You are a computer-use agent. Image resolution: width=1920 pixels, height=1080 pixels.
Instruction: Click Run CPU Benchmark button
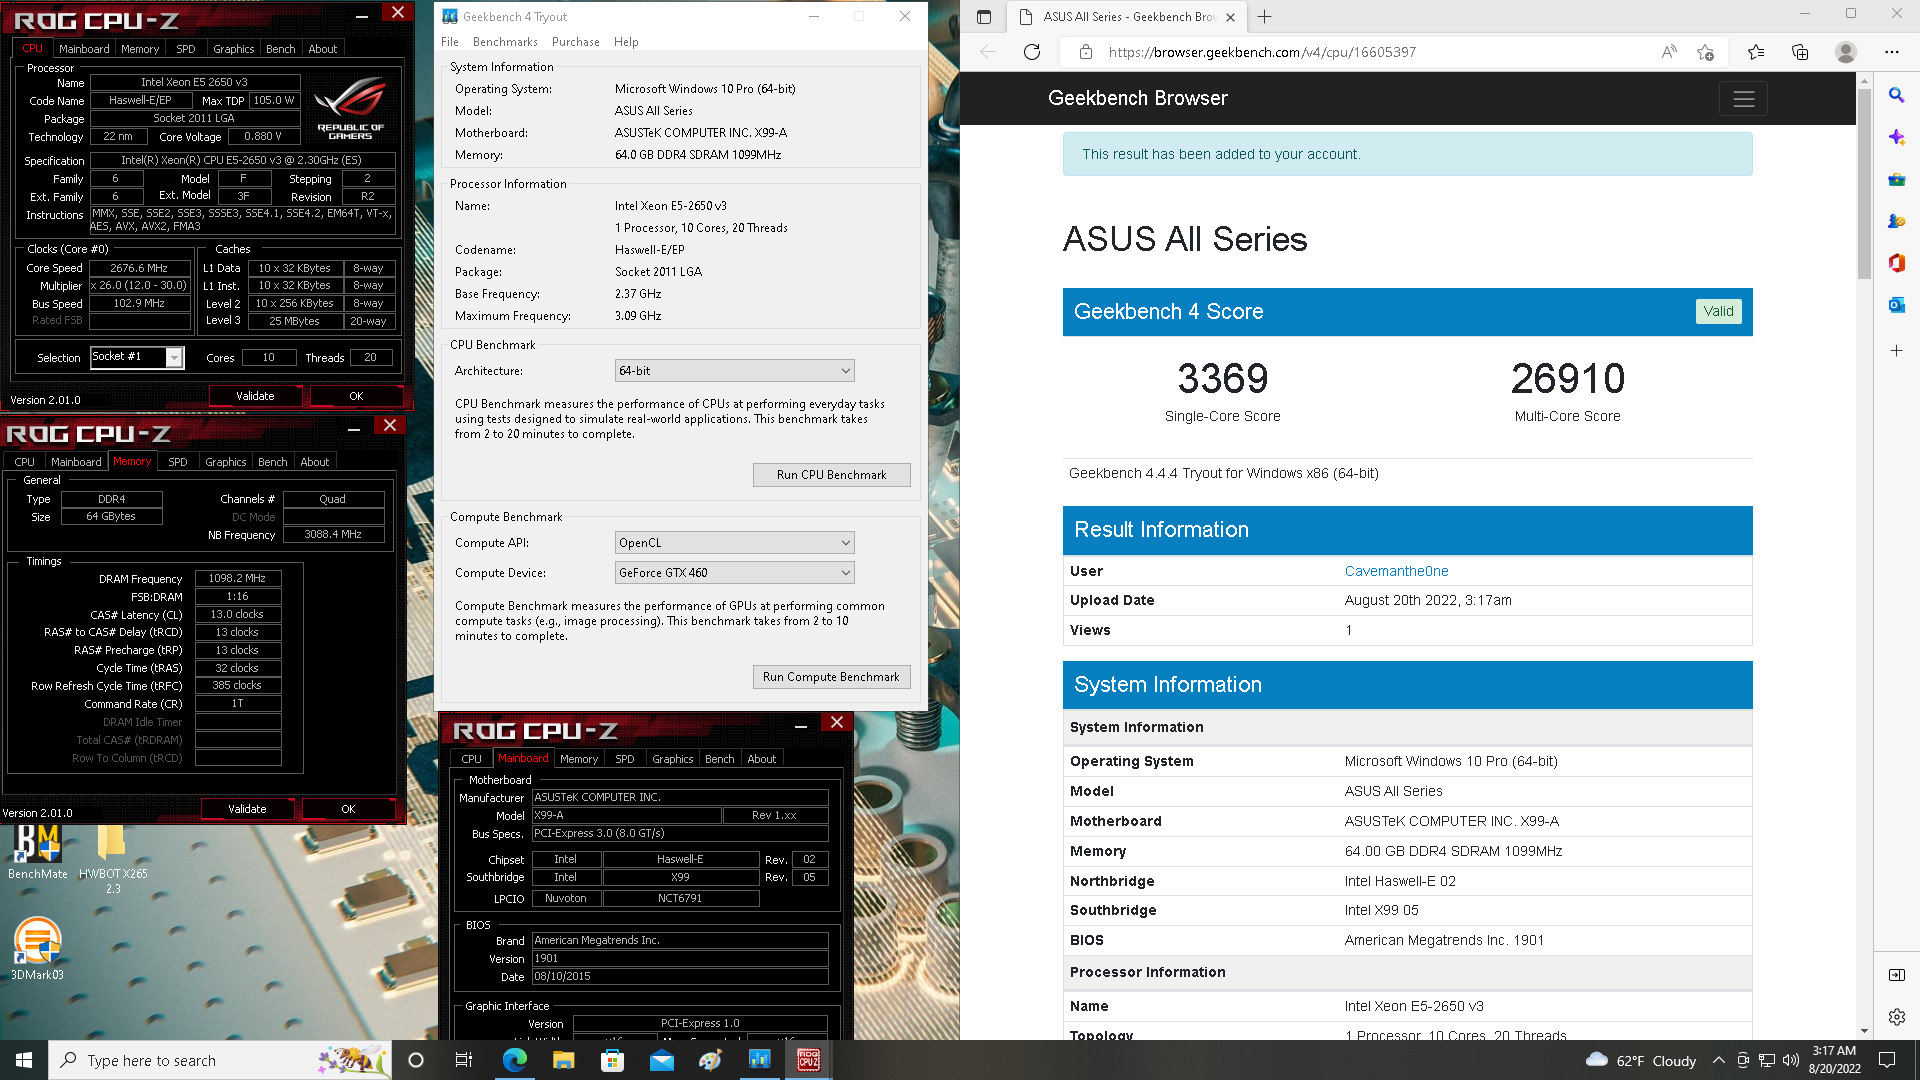(831, 475)
